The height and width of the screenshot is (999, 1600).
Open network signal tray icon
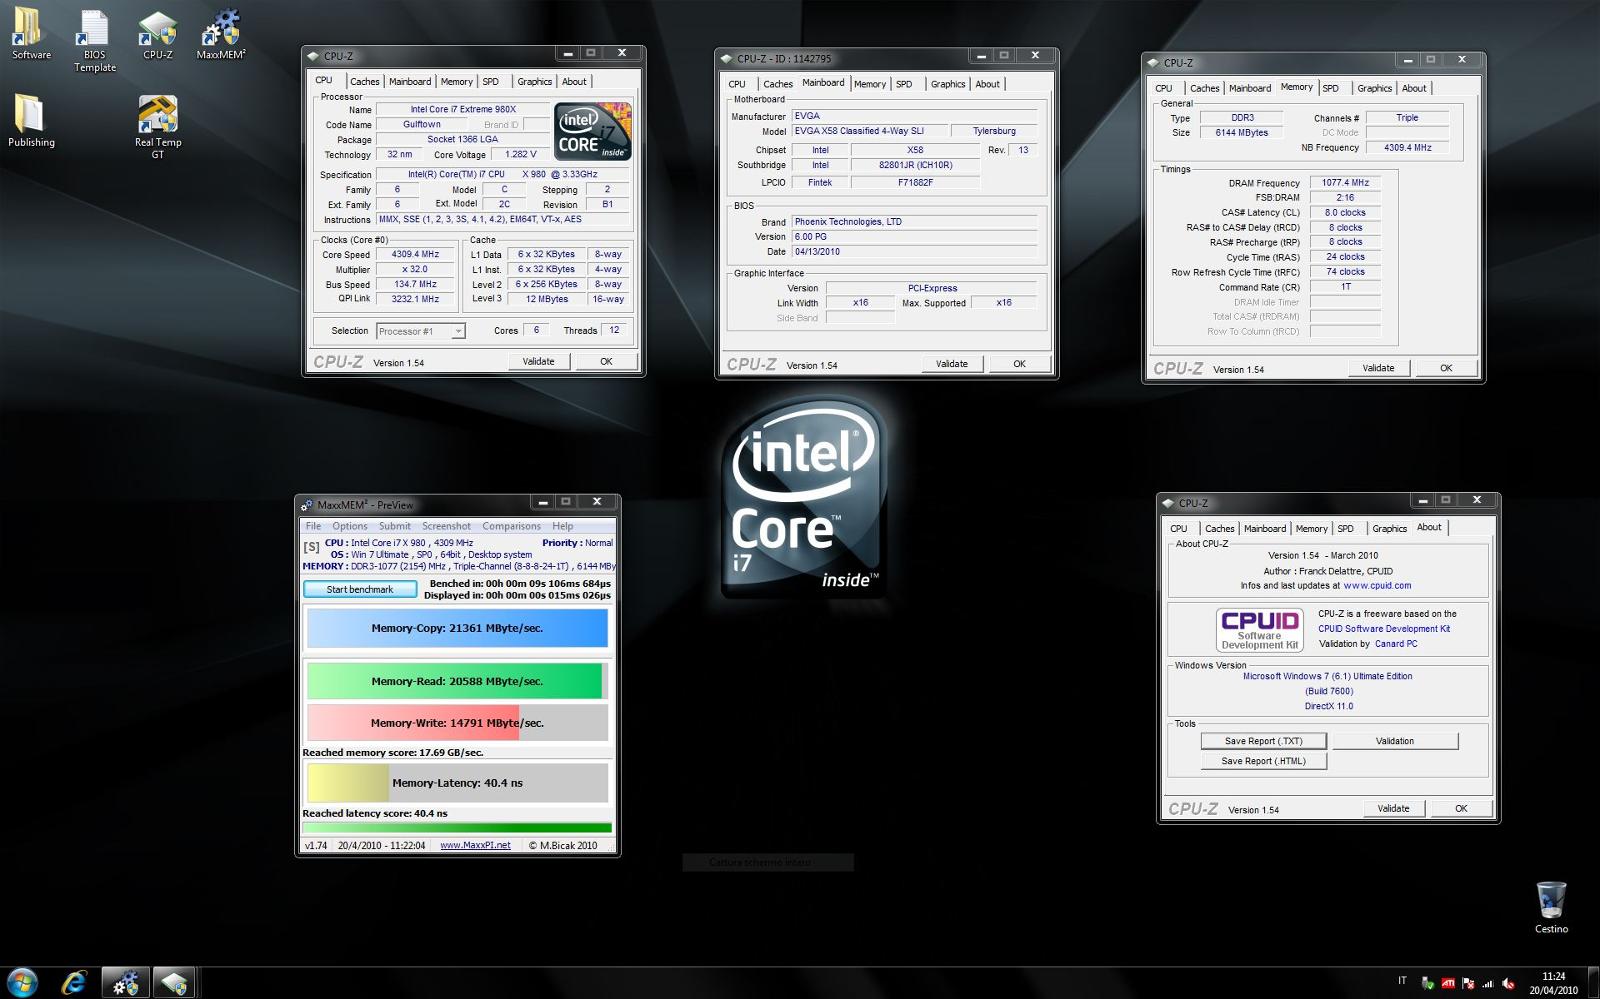click(1488, 984)
